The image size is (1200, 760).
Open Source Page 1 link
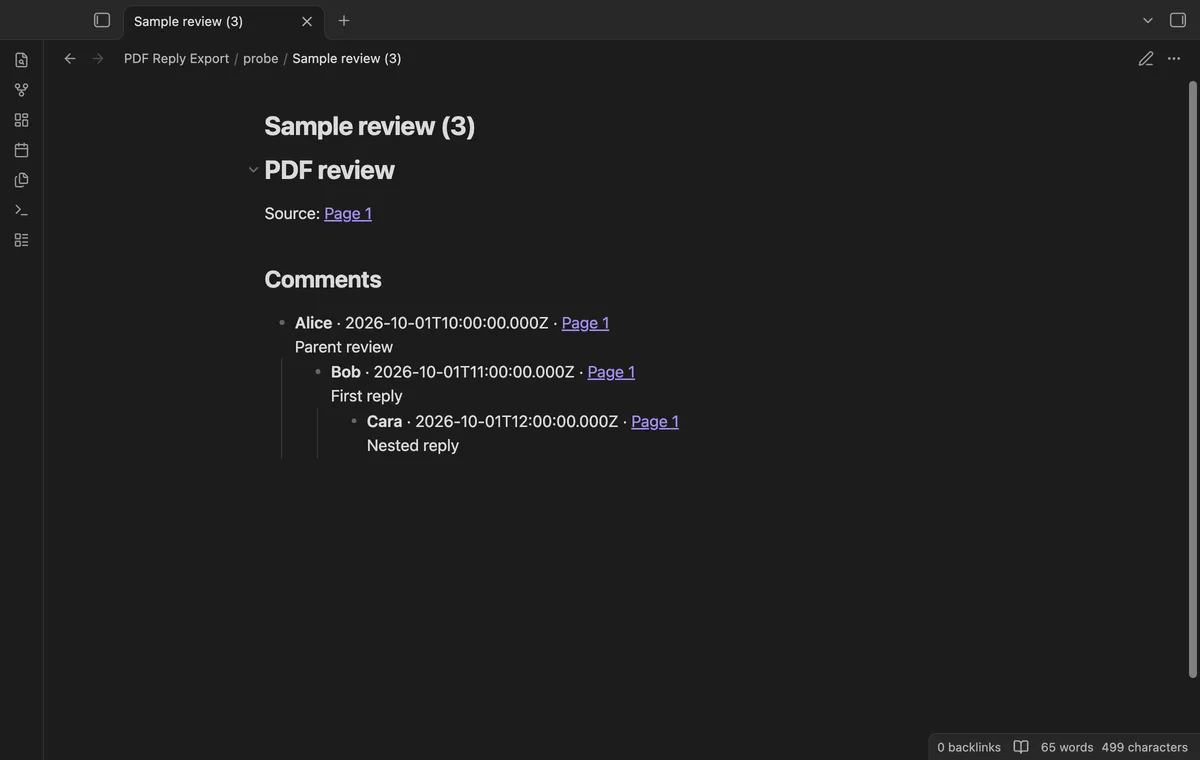(x=348, y=213)
